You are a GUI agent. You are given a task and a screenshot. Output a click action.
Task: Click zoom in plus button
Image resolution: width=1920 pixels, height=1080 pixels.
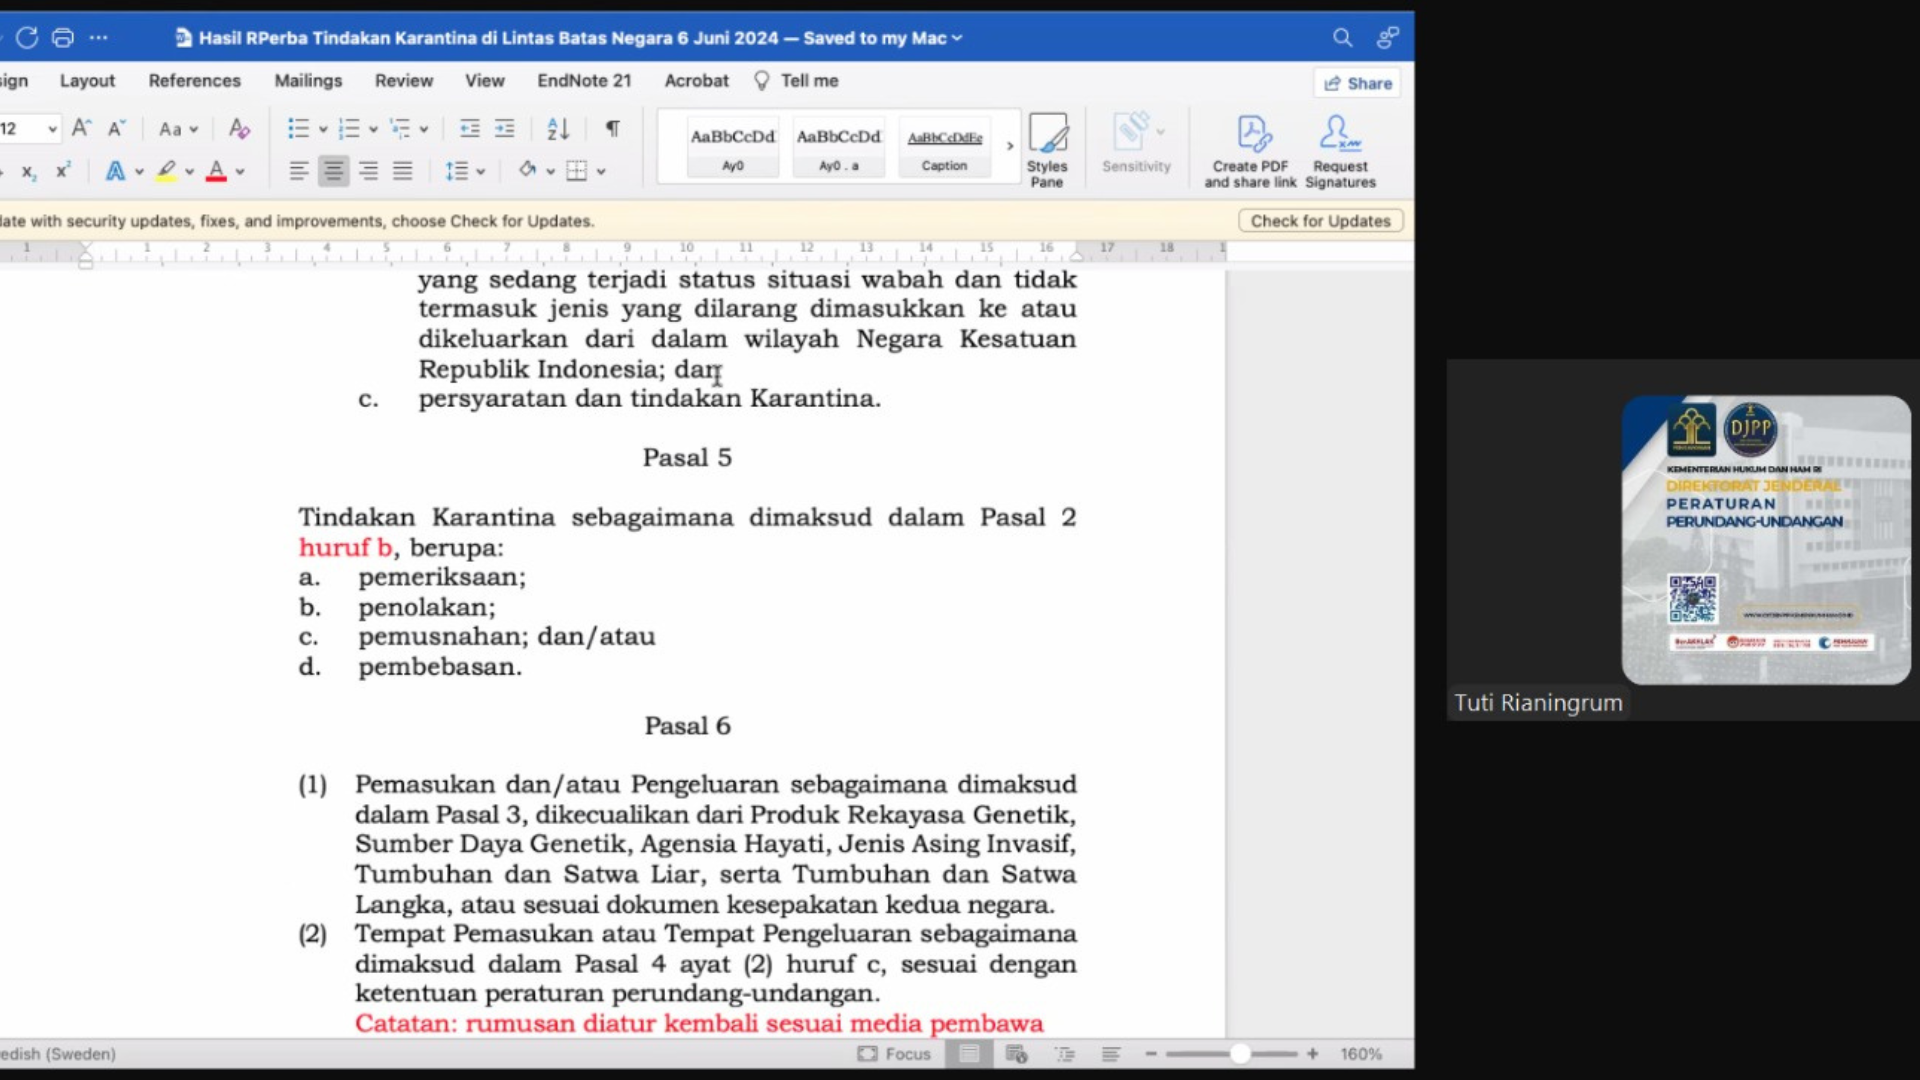(x=1312, y=1054)
